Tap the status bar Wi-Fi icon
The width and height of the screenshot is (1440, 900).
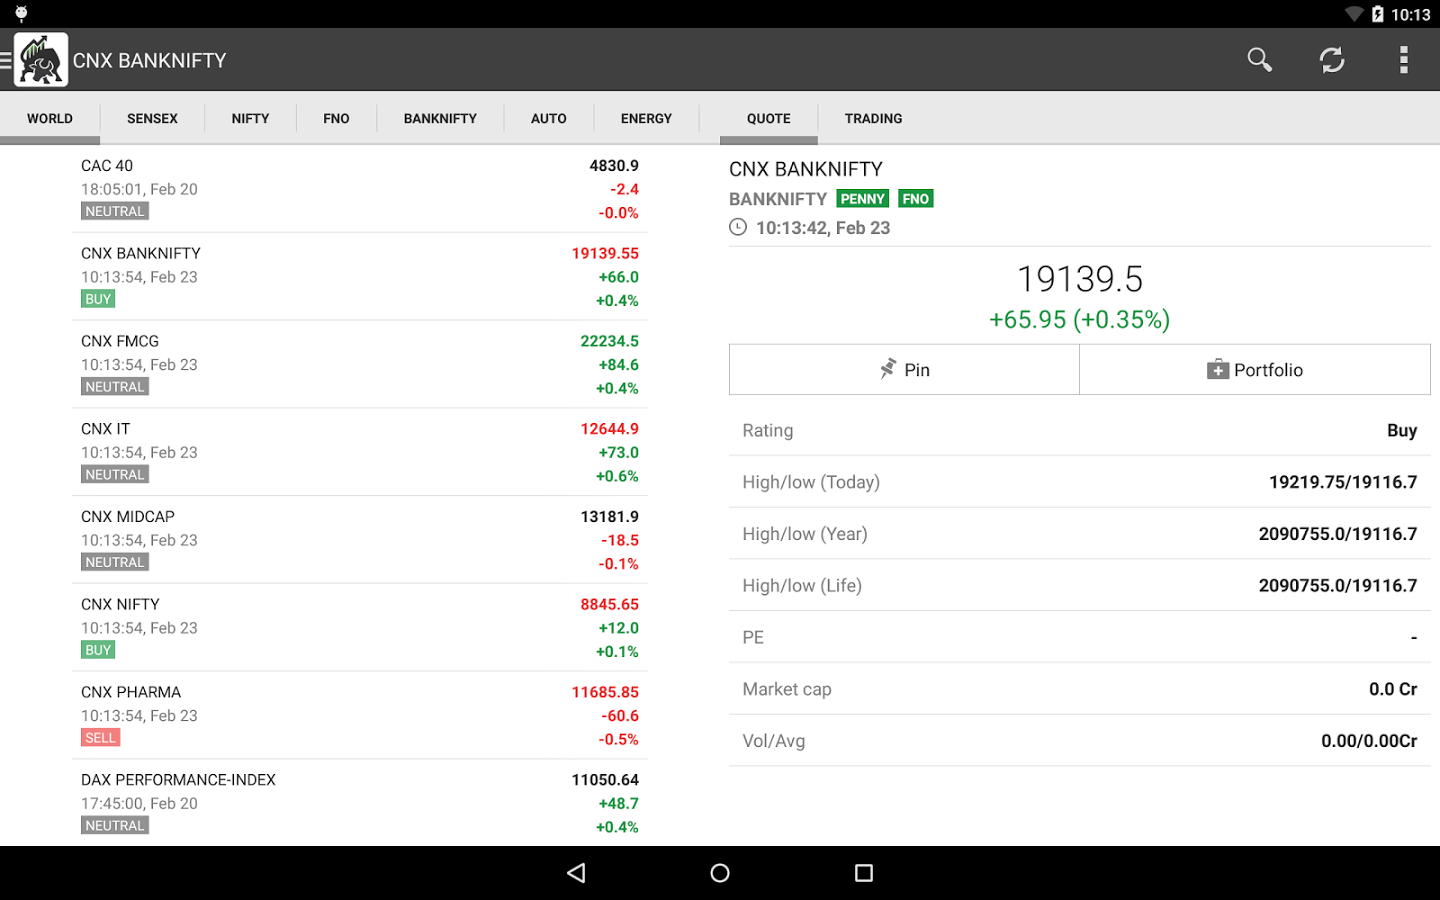[1354, 14]
